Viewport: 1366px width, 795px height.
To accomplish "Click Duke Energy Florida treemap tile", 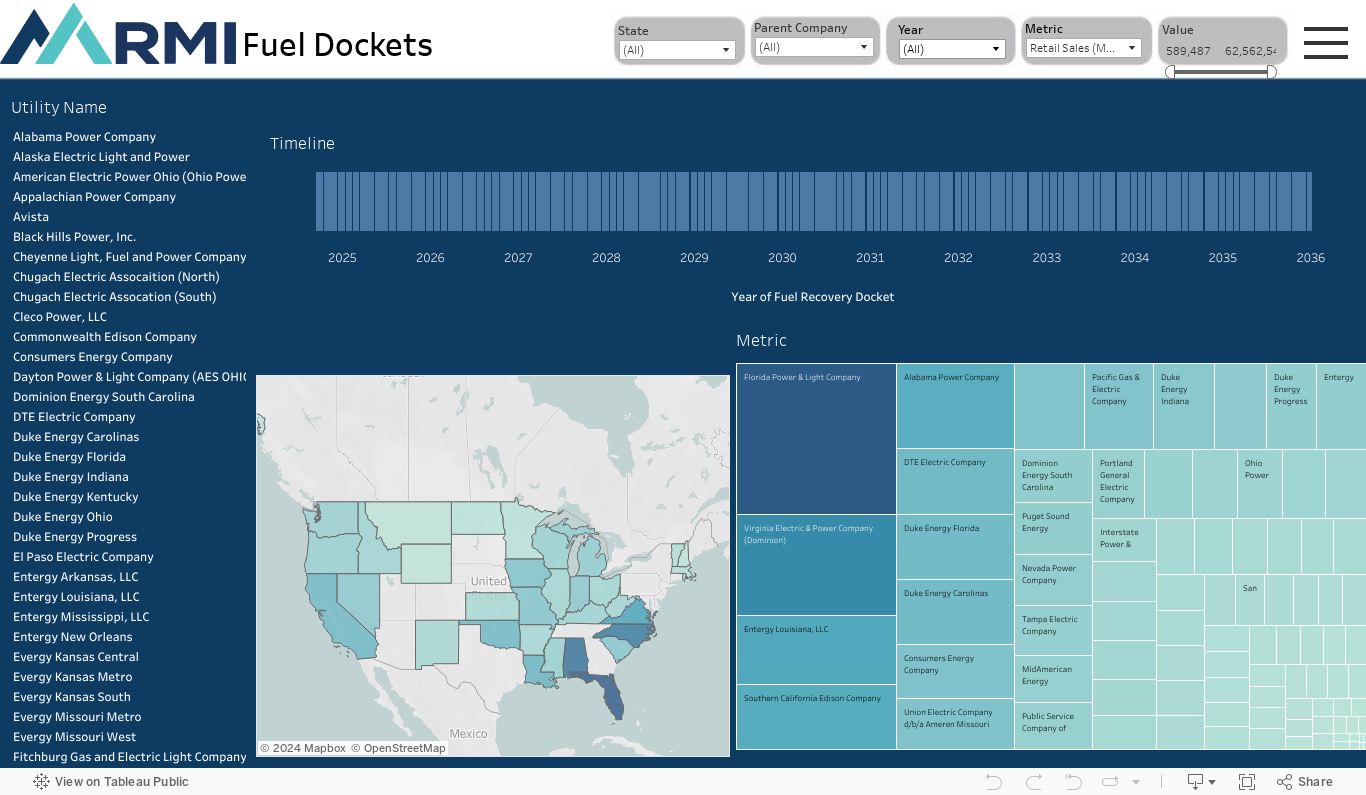I will click(956, 547).
